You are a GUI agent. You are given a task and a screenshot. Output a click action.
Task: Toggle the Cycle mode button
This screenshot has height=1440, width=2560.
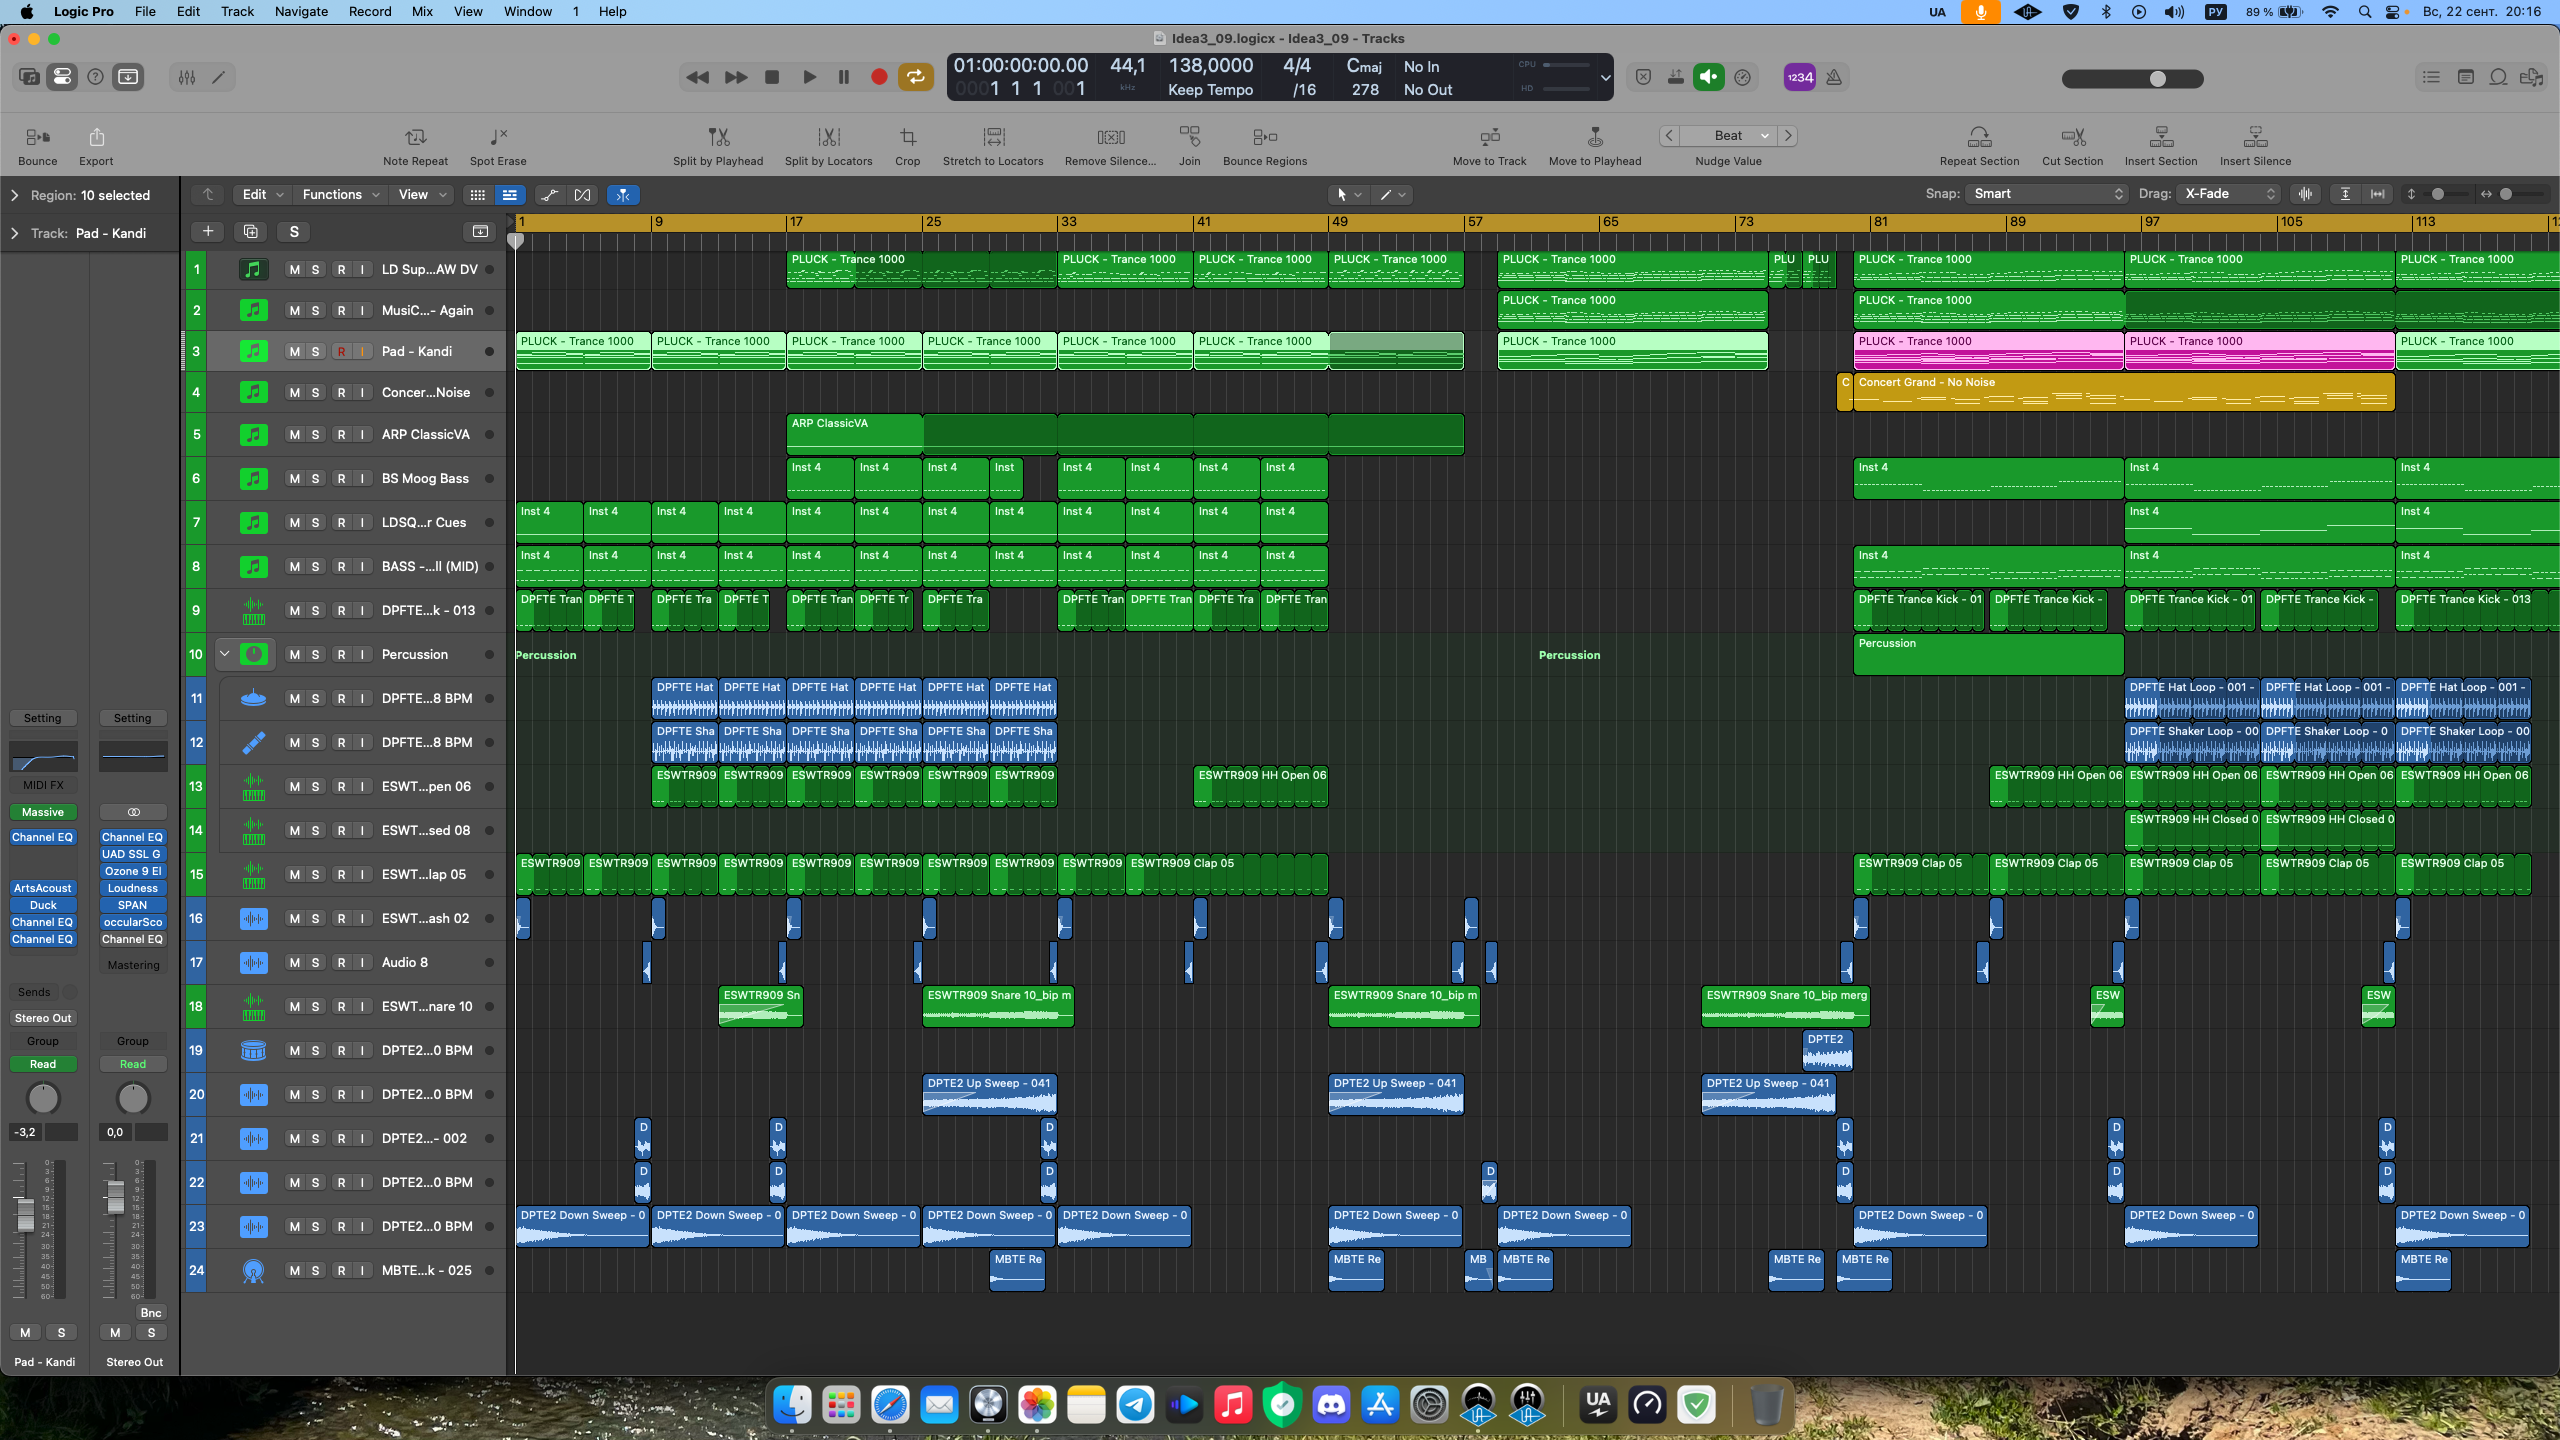coord(915,77)
